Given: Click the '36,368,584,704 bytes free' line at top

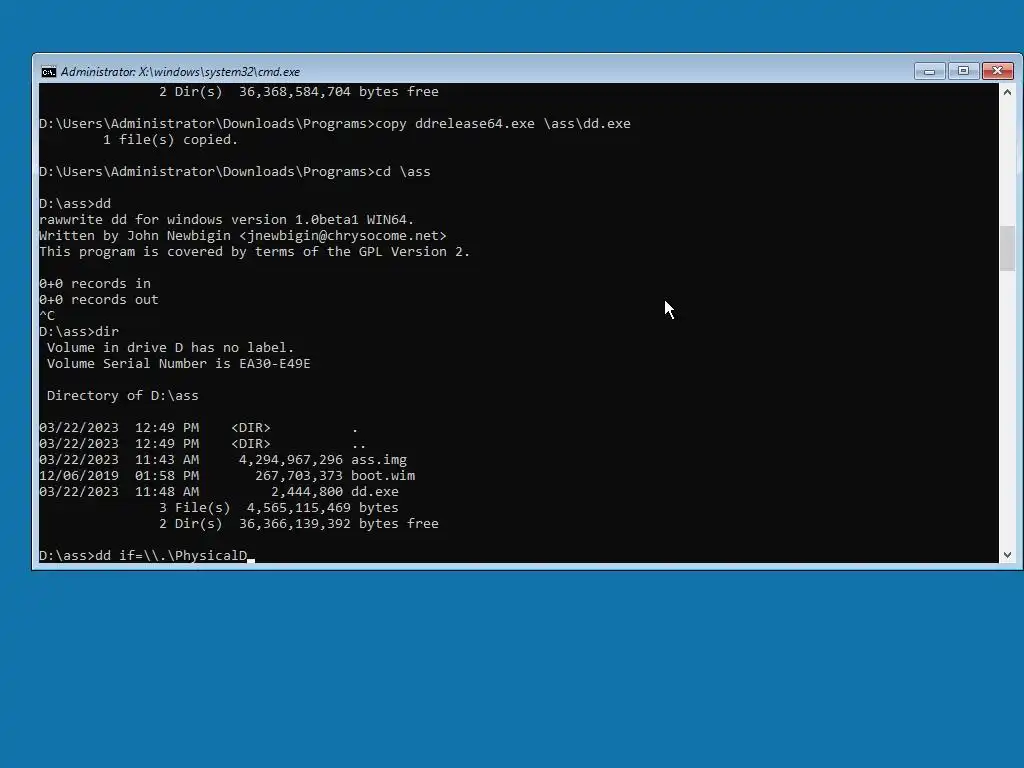Looking at the screenshot, I should point(338,92).
